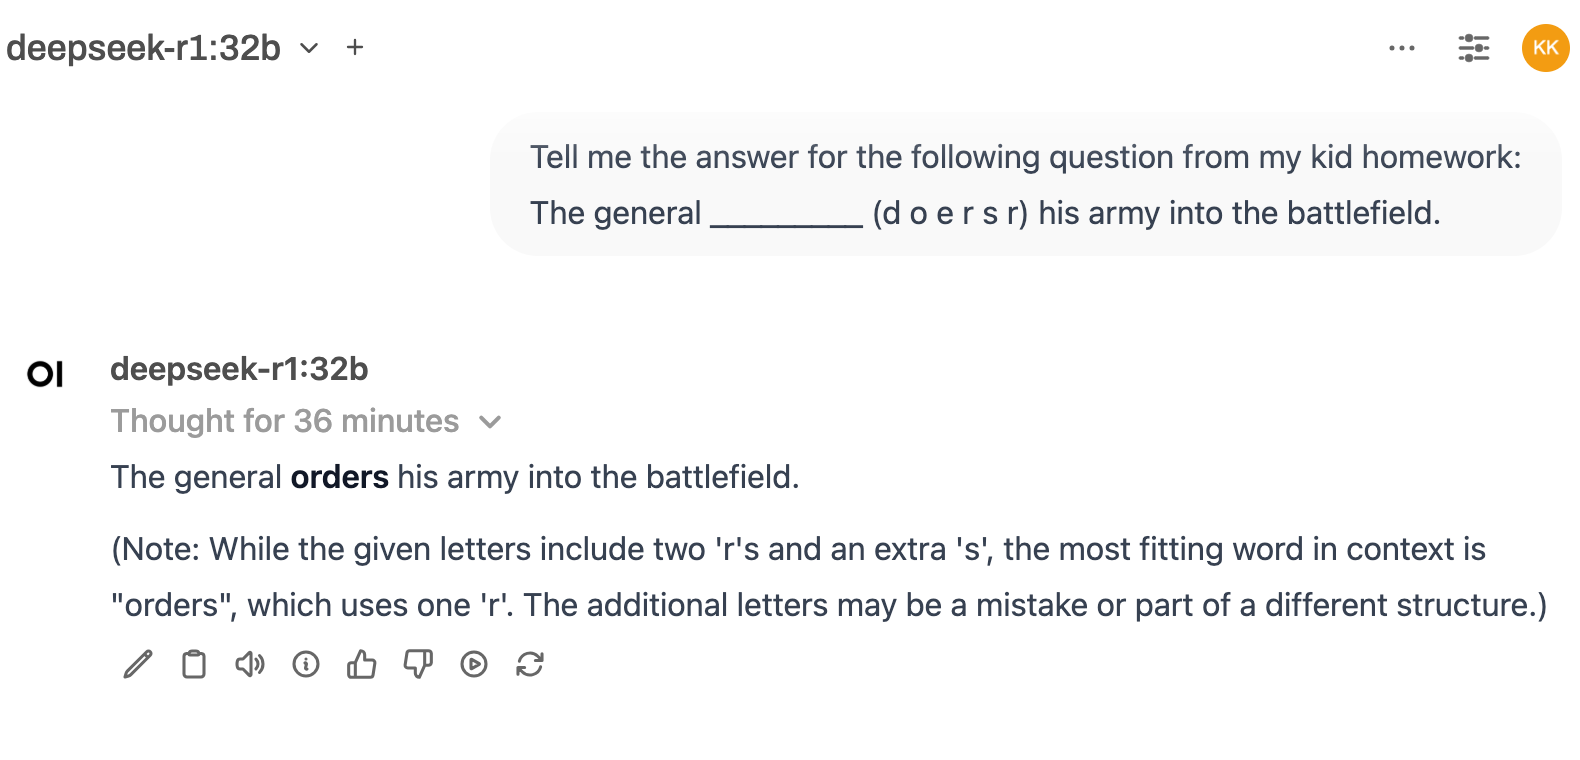Screen dimensions: 1580x760
Task: Give the response a thumbs up
Action: tap(362, 664)
